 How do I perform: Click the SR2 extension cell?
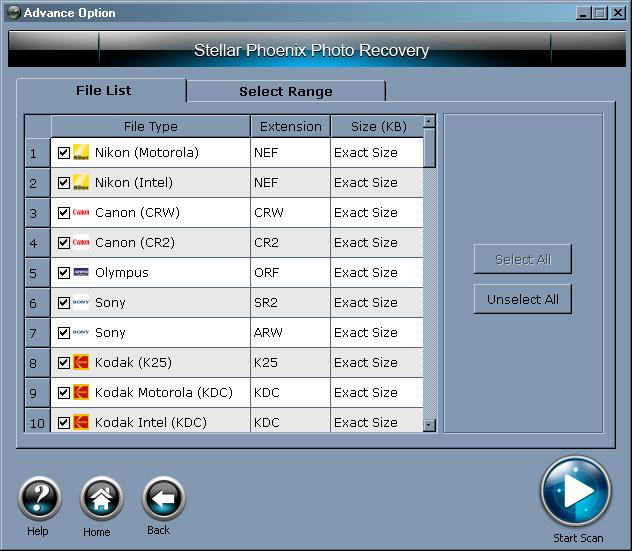[x=290, y=303]
